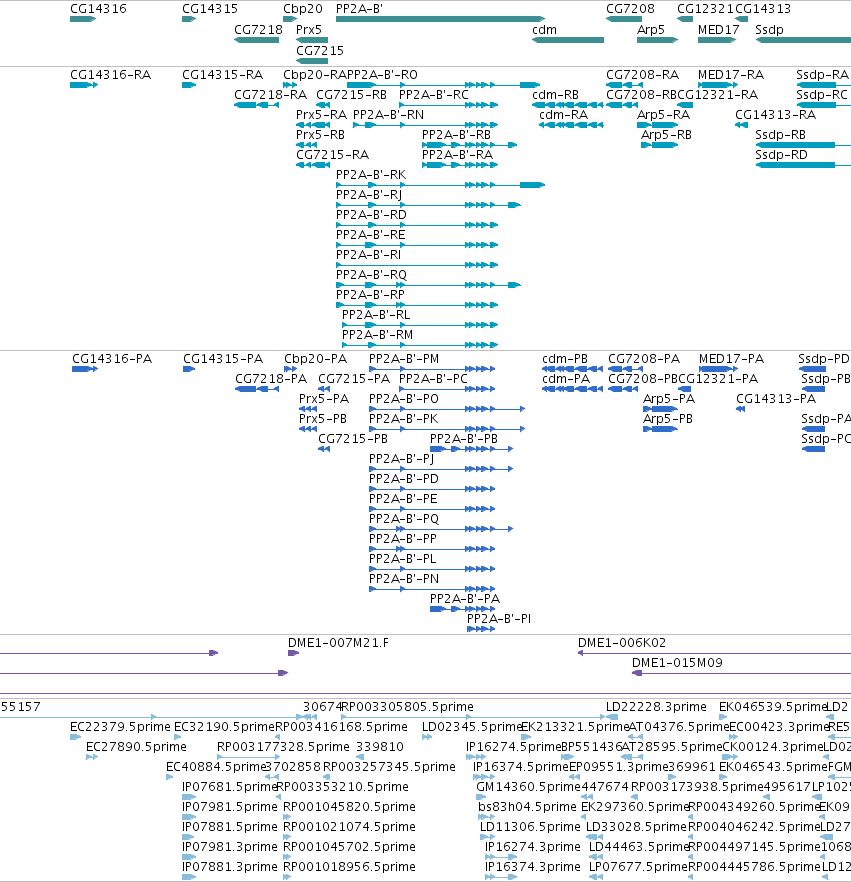Open protein cdm-PB
The height and width of the screenshot is (882, 851).
tap(573, 369)
